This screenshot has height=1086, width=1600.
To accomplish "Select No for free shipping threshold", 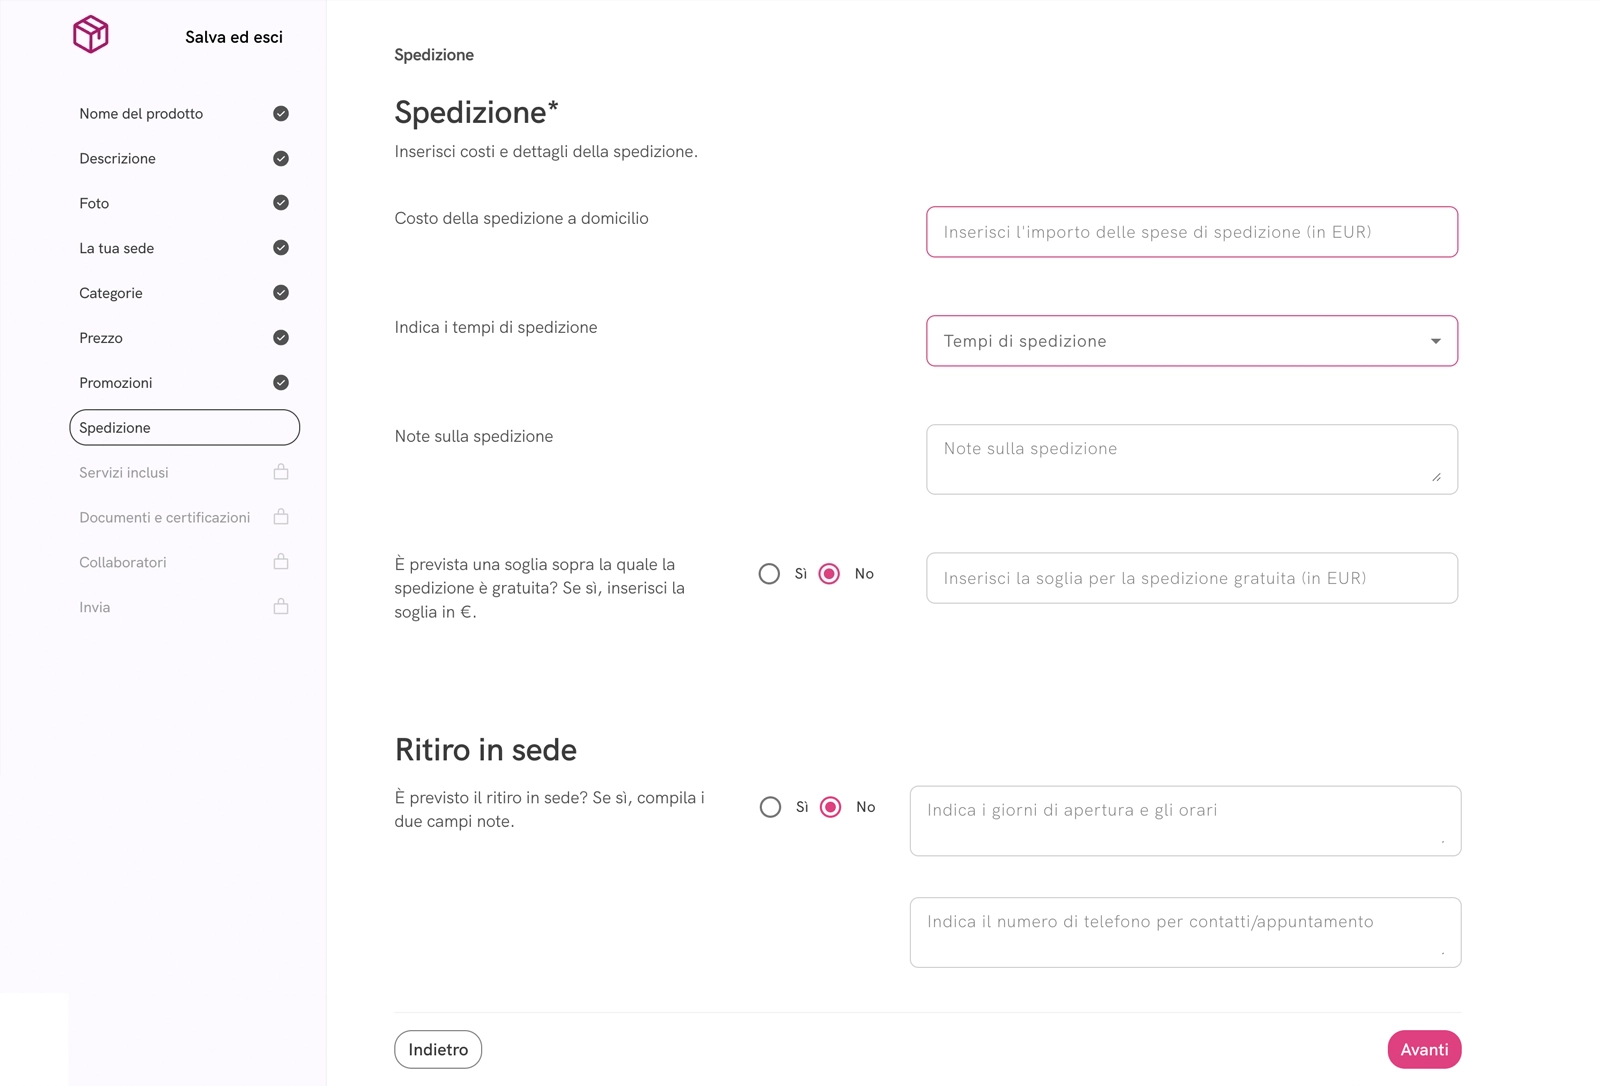I will pyautogui.click(x=830, y=574).
